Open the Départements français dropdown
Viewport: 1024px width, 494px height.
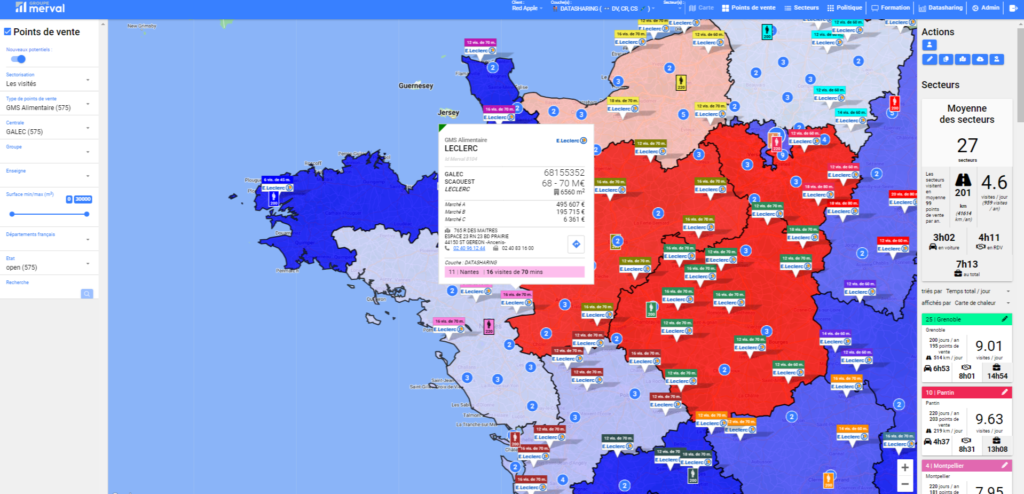pyautogui.click(x=88, y=238)
